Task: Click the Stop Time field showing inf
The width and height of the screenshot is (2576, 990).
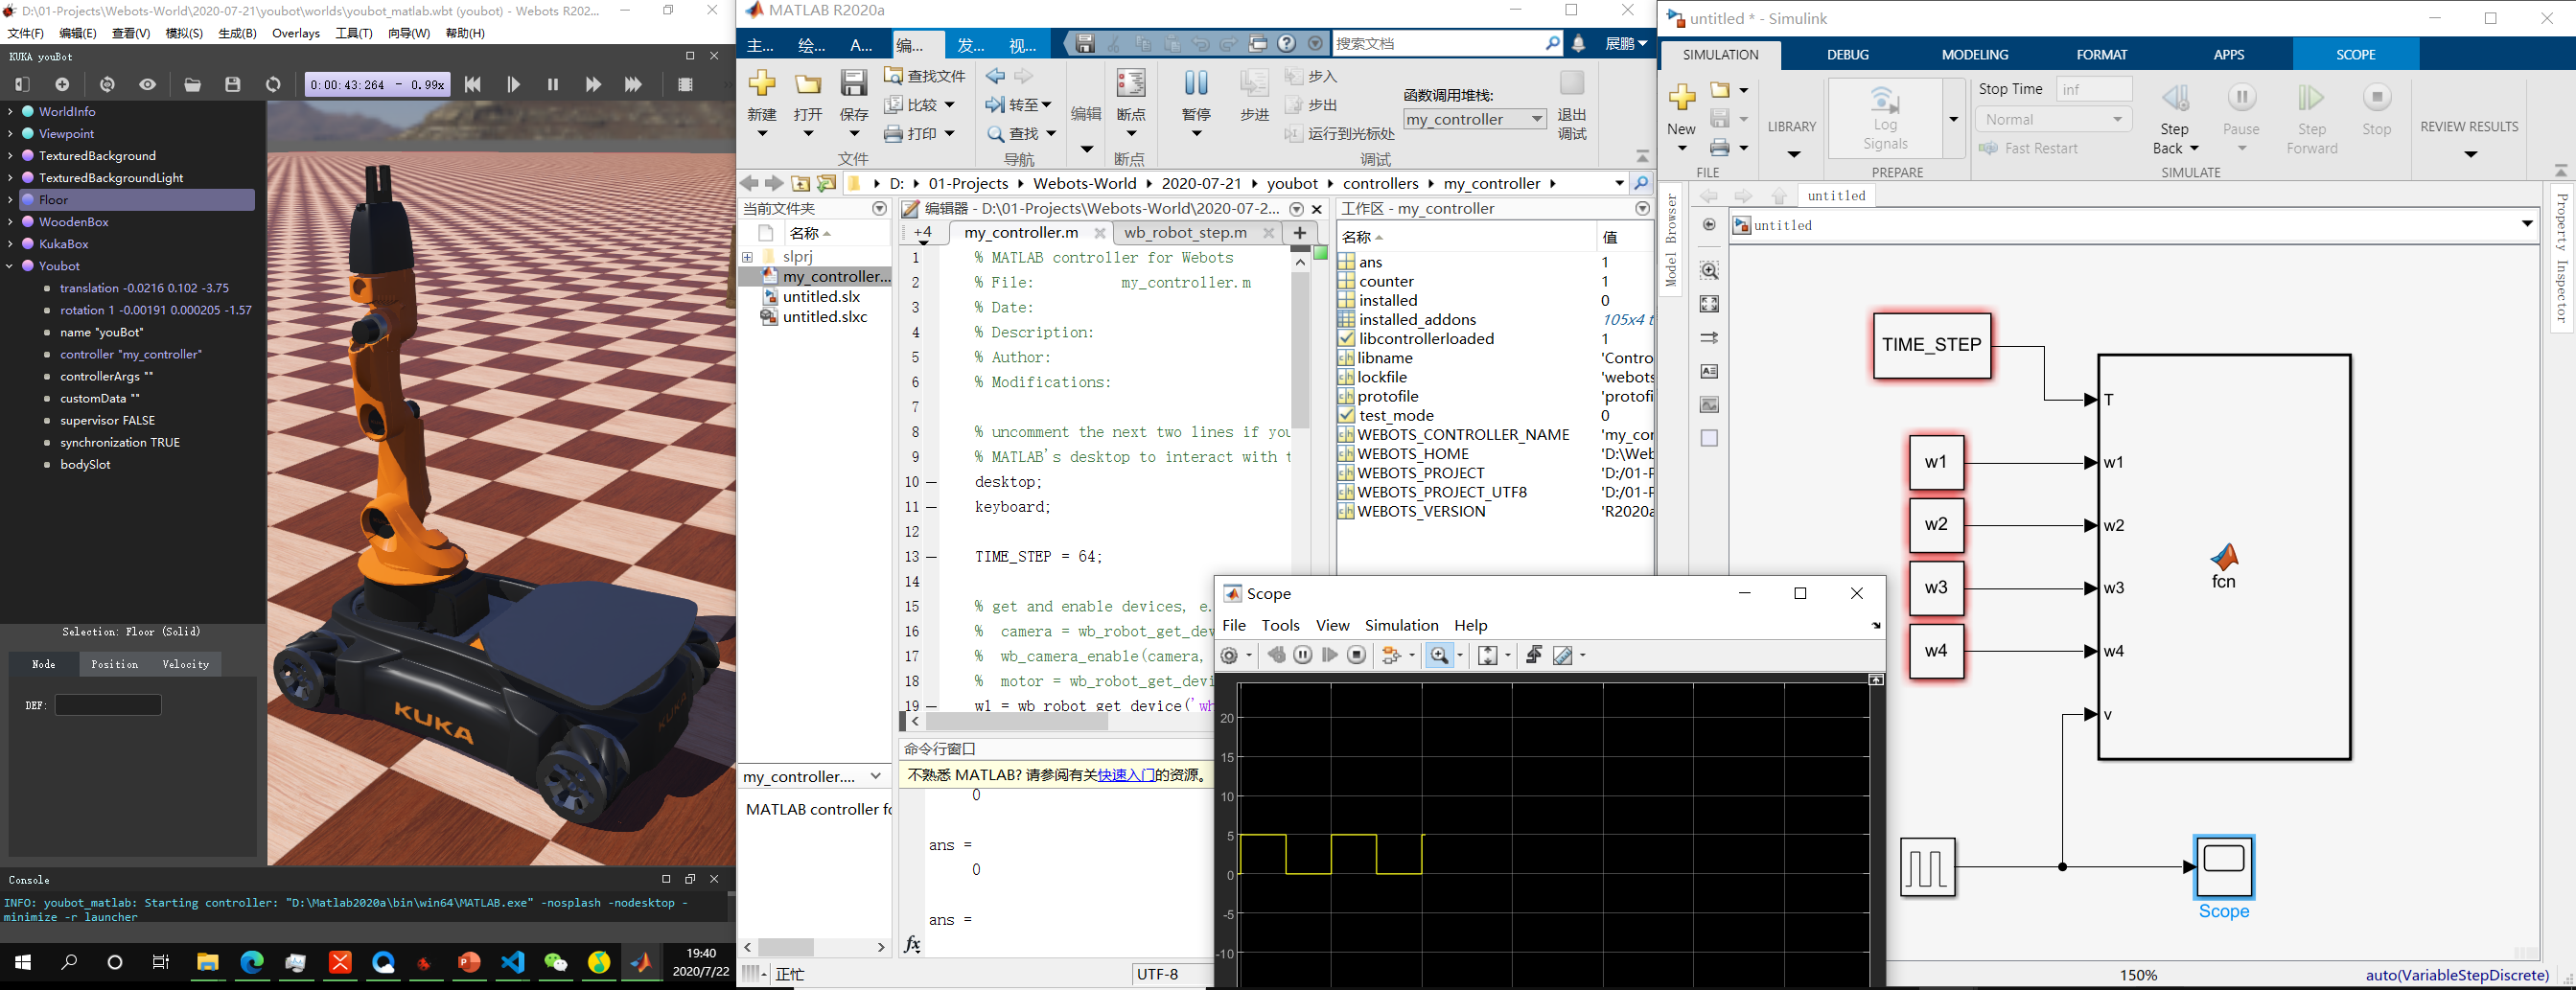Action: pos(2094,88)
